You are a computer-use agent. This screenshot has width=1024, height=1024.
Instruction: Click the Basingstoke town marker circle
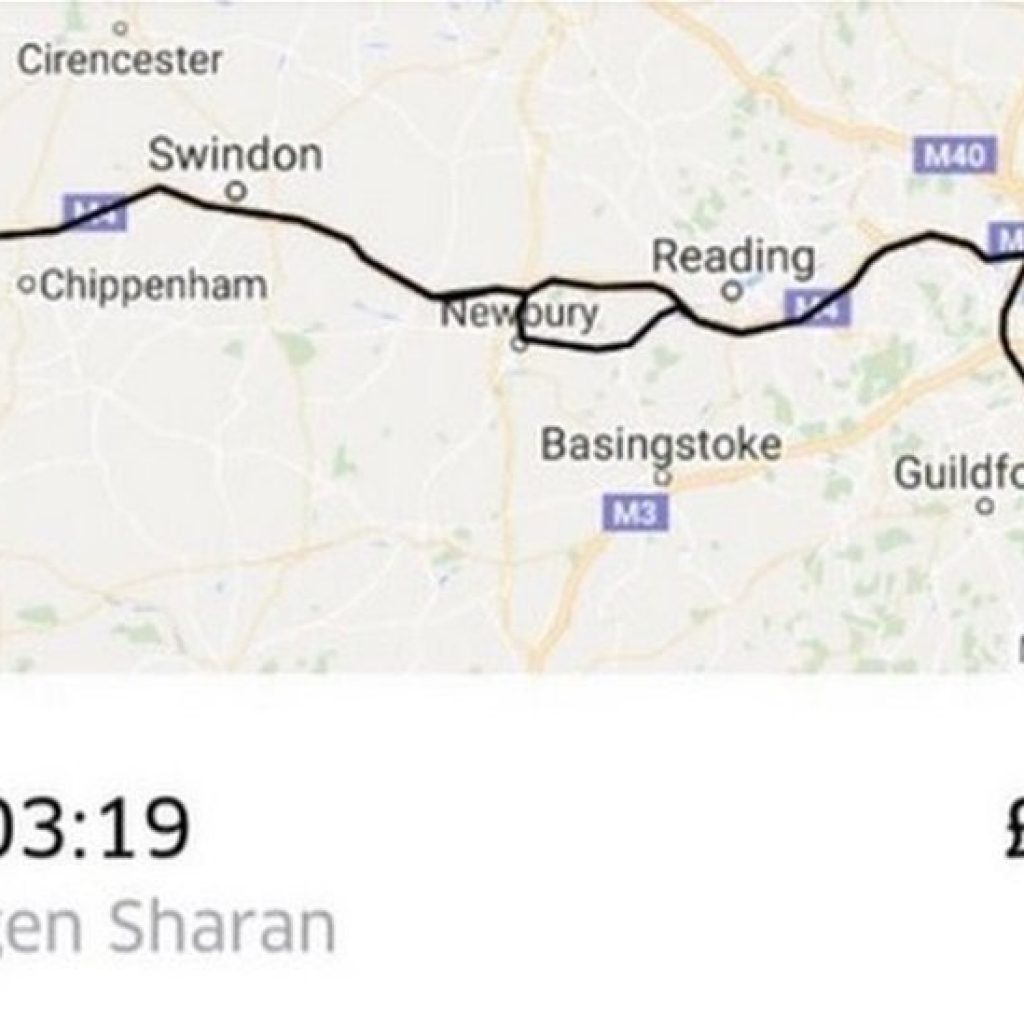[x=663, y=478]
